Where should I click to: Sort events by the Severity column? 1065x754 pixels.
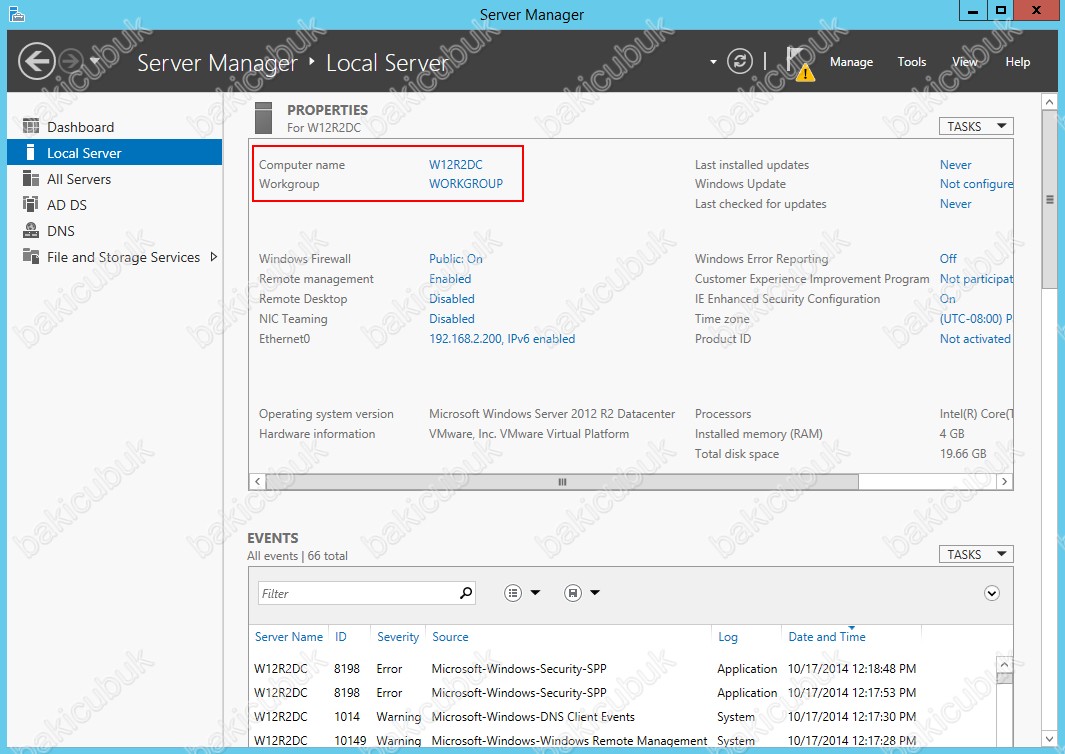pos(398,636)
